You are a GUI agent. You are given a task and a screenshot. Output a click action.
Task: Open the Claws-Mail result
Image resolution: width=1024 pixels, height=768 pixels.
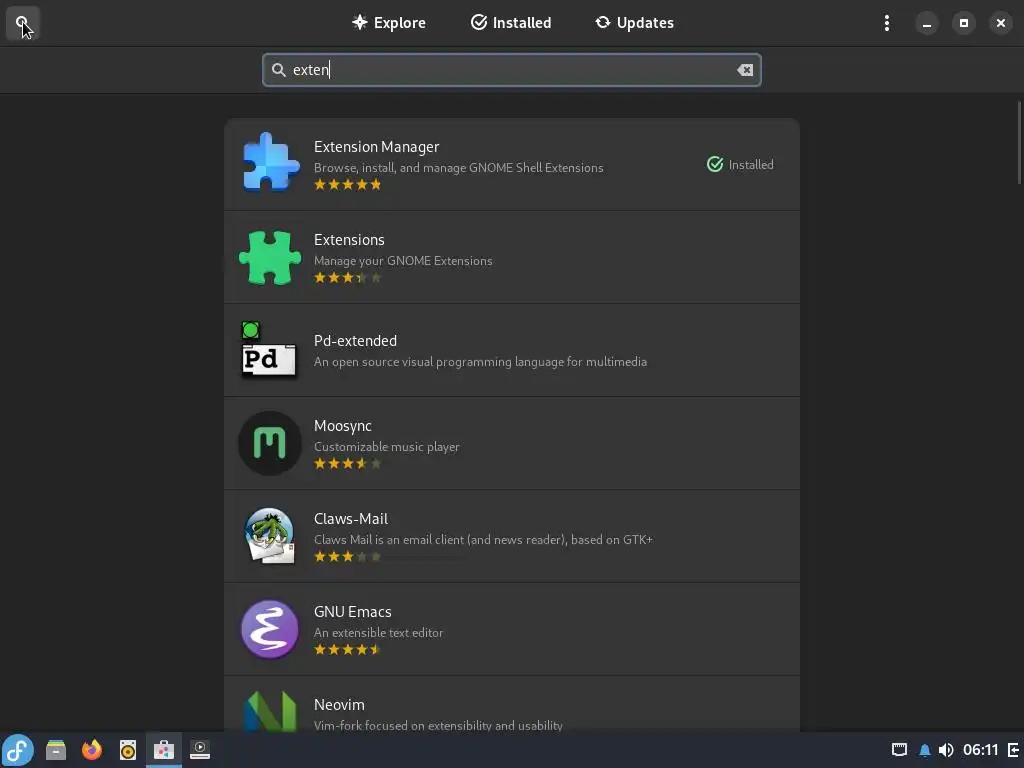pyautogui.click(x=511, y=536)
